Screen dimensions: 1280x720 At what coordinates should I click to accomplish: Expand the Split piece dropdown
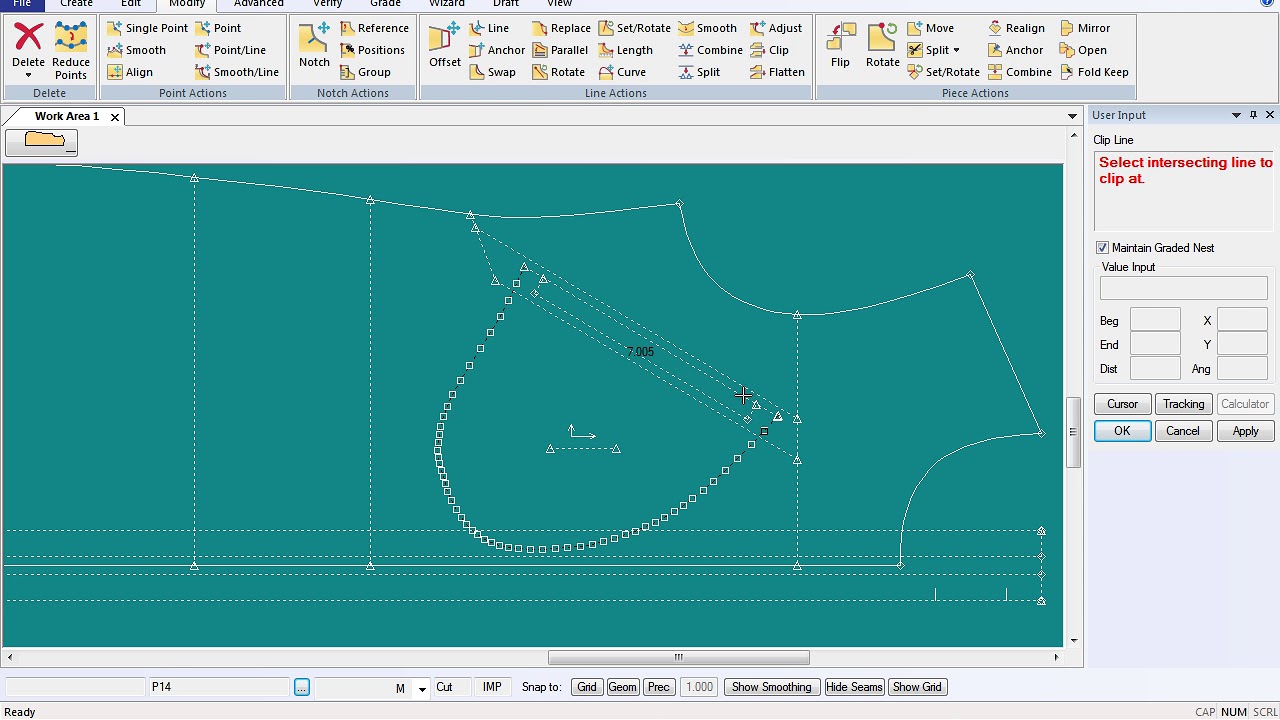click(x=956, y=50)
